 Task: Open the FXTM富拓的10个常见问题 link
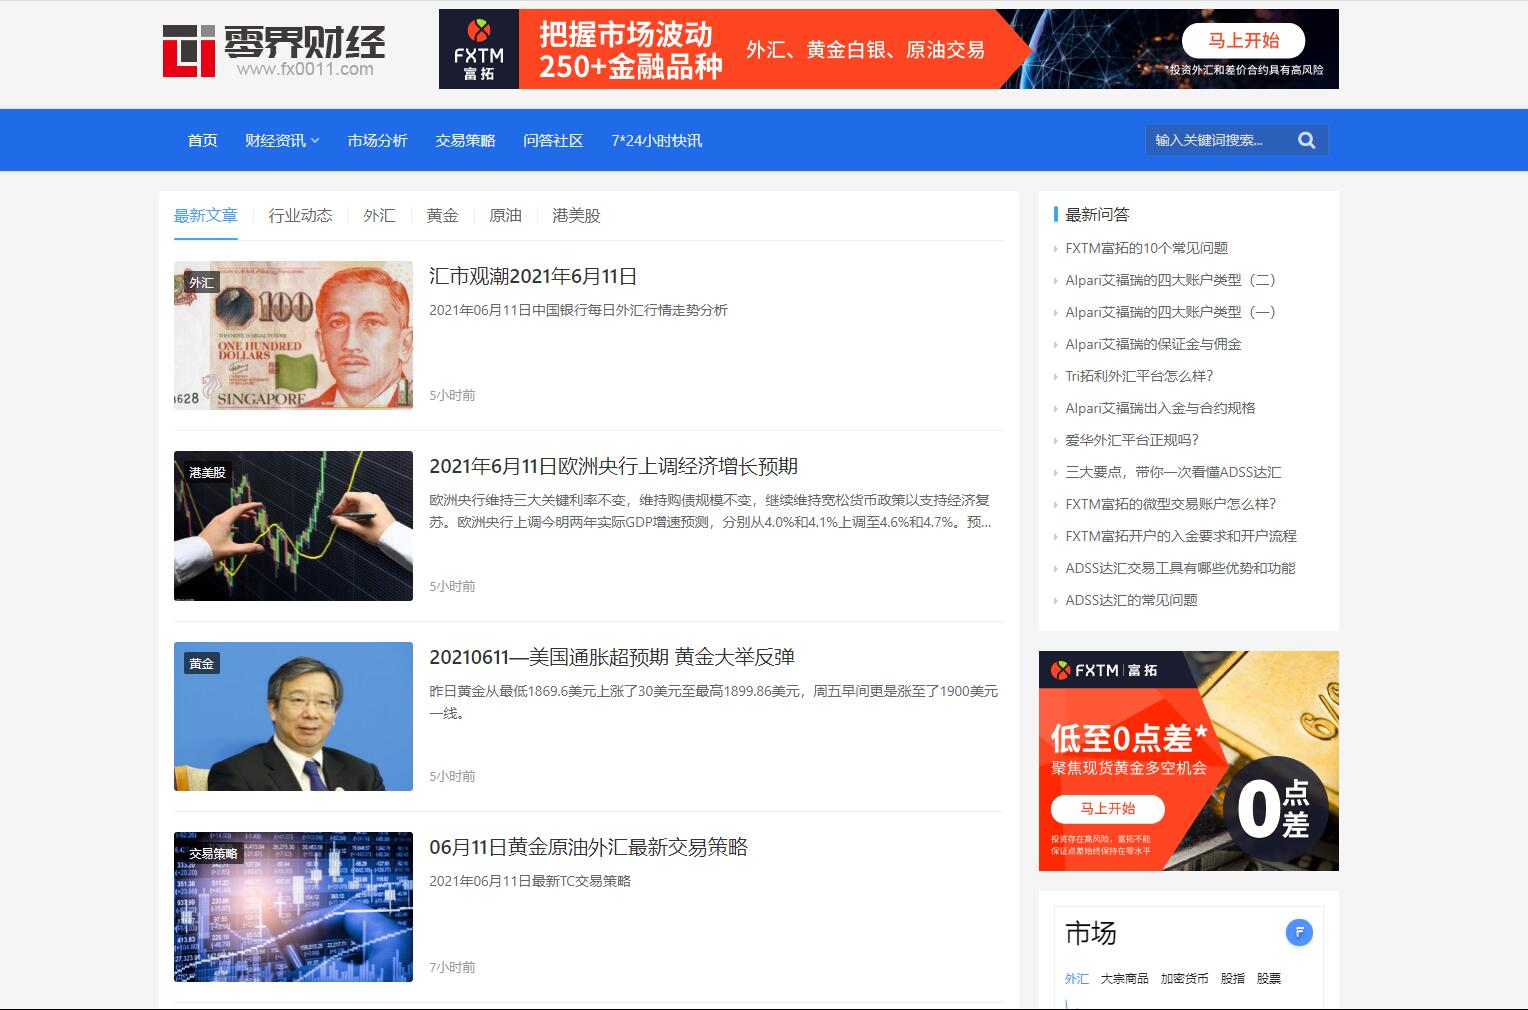click(x=1146, y=248)
